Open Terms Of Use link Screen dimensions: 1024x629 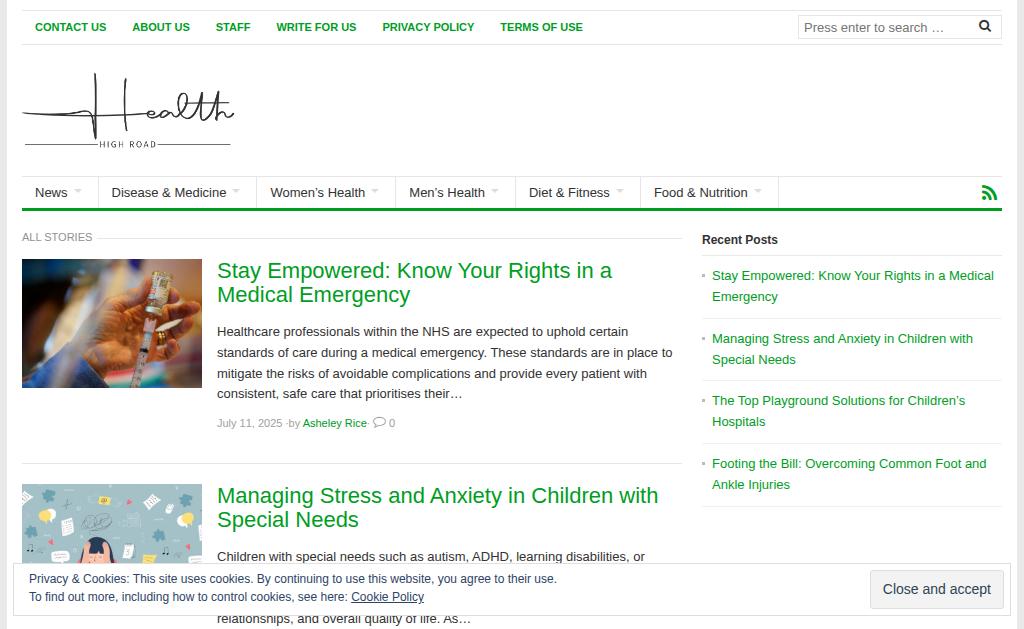541,27
